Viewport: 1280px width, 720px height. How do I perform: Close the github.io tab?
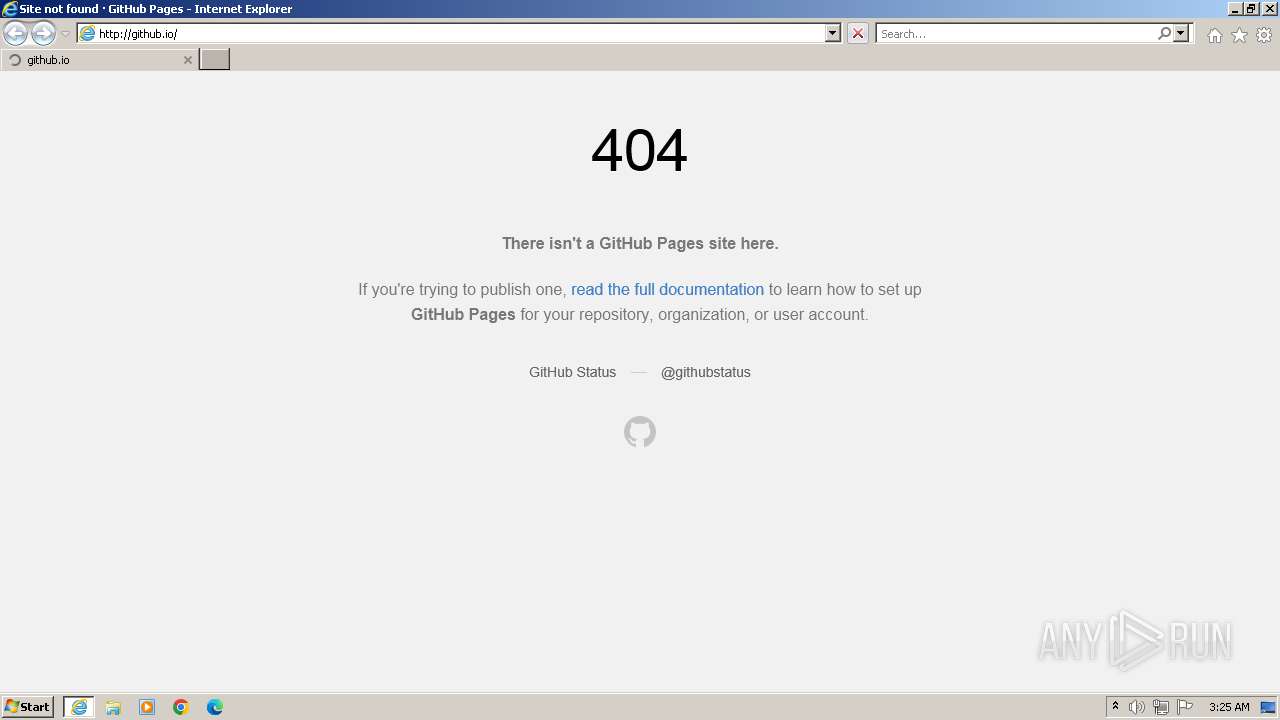click(187, 60)
